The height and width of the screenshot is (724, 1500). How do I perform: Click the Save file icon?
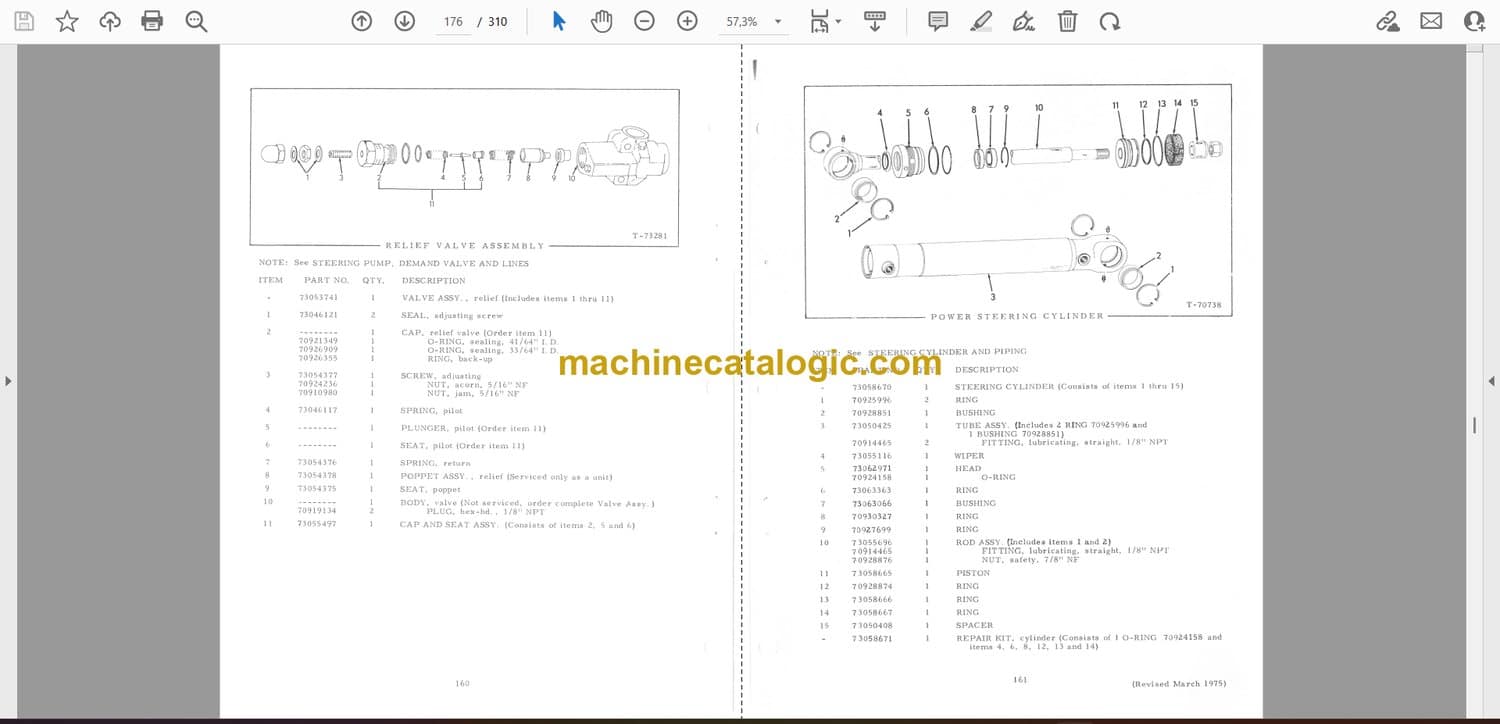[24, 21]
